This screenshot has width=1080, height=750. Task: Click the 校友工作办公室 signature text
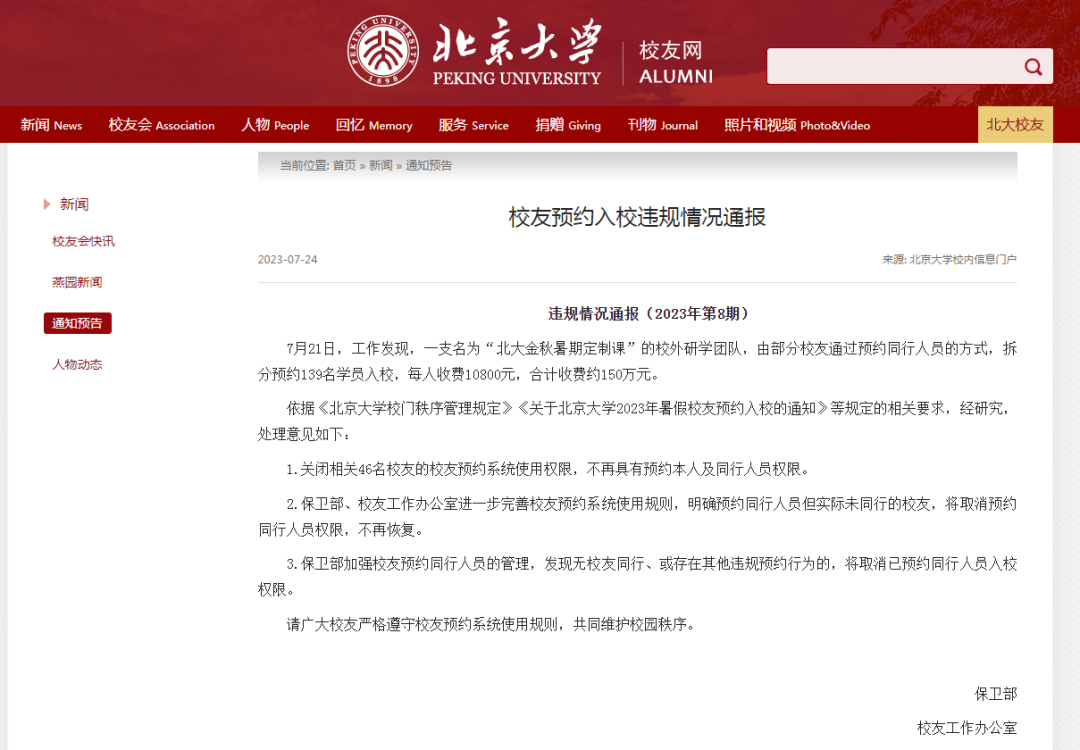pos(967,728)
